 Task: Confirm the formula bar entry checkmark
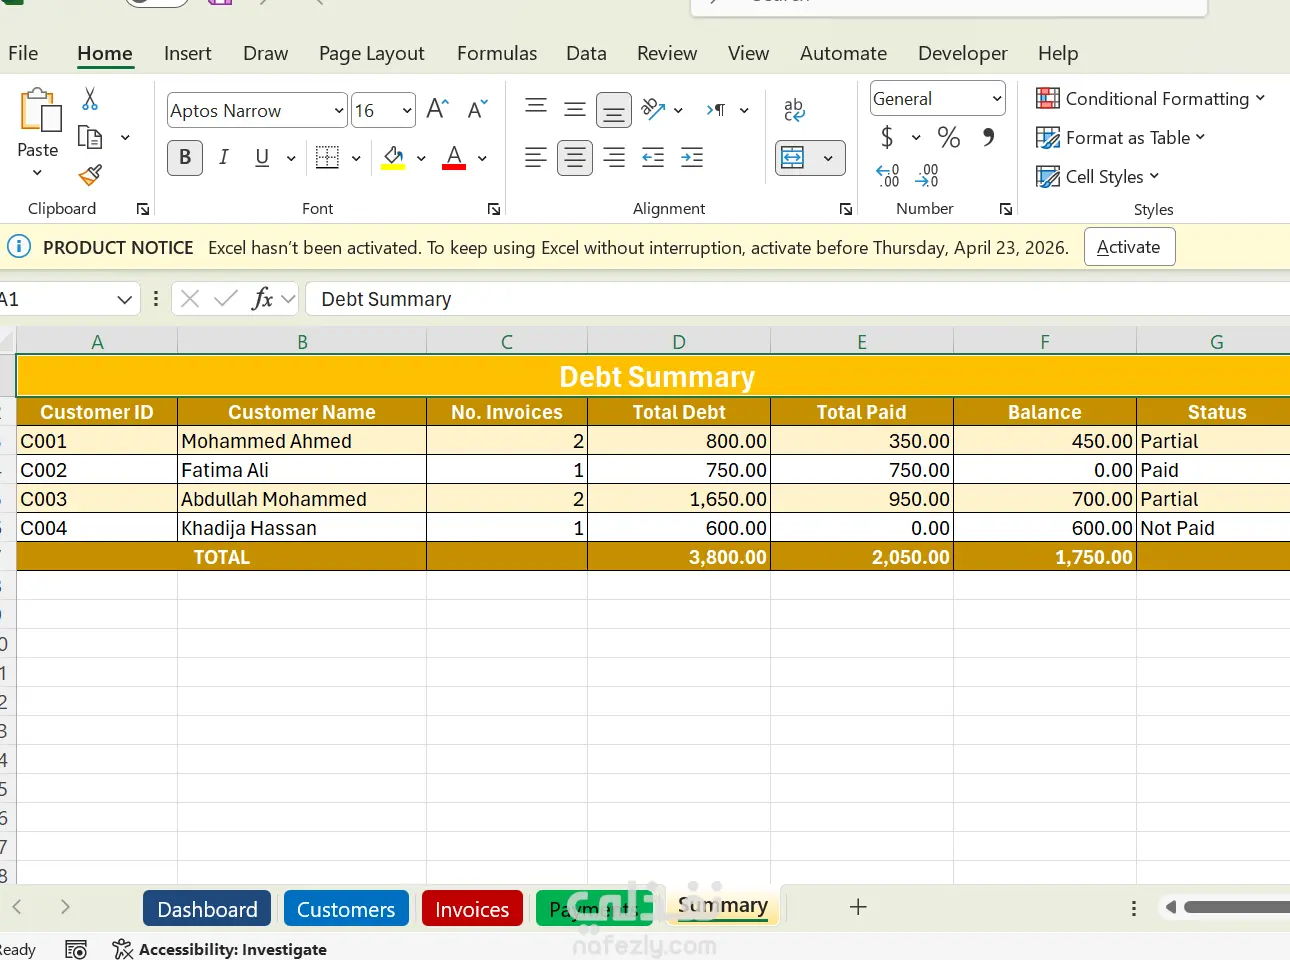pos(226,299)
